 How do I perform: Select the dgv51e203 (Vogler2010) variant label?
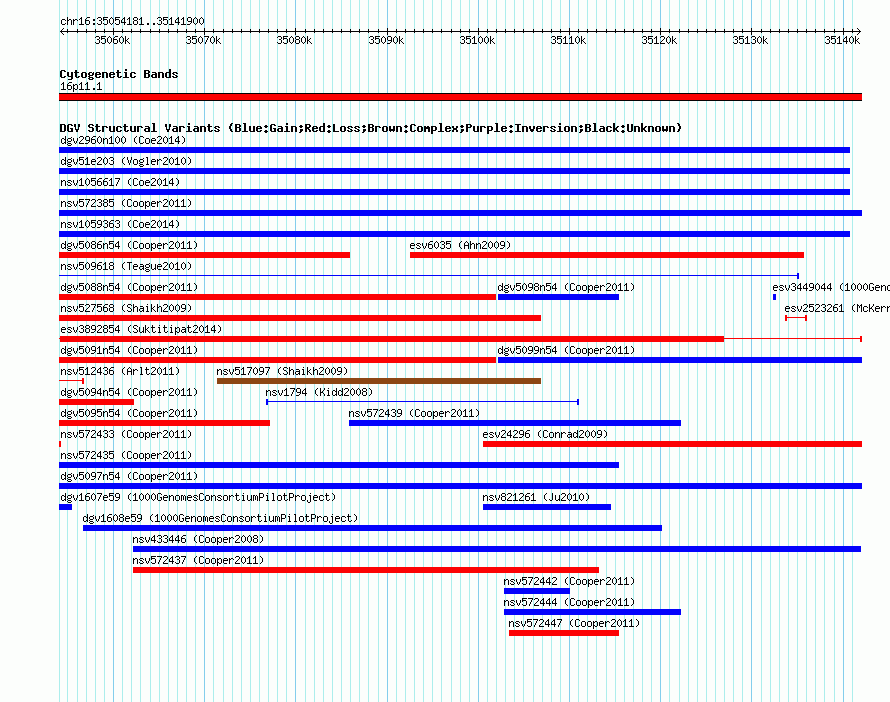click(126, 161)
